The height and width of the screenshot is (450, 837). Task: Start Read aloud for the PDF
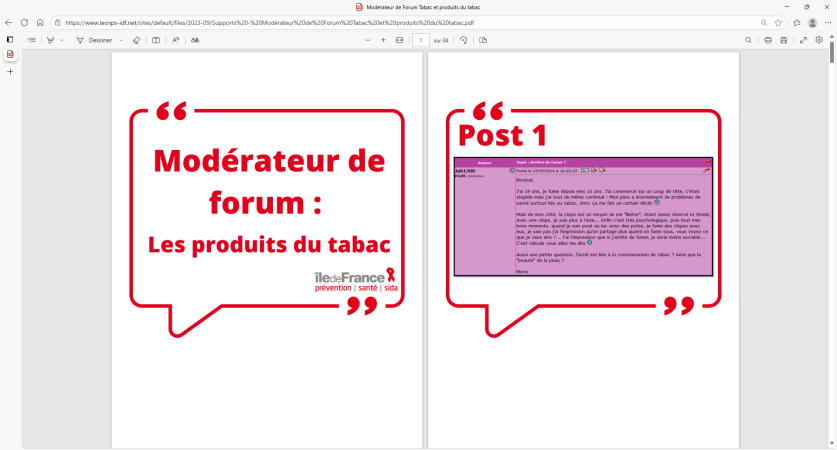point(176,40)
